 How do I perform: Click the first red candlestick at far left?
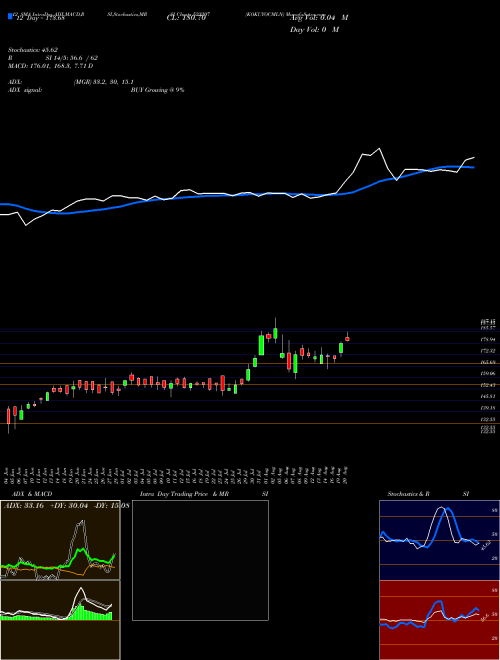coord(8,416)
